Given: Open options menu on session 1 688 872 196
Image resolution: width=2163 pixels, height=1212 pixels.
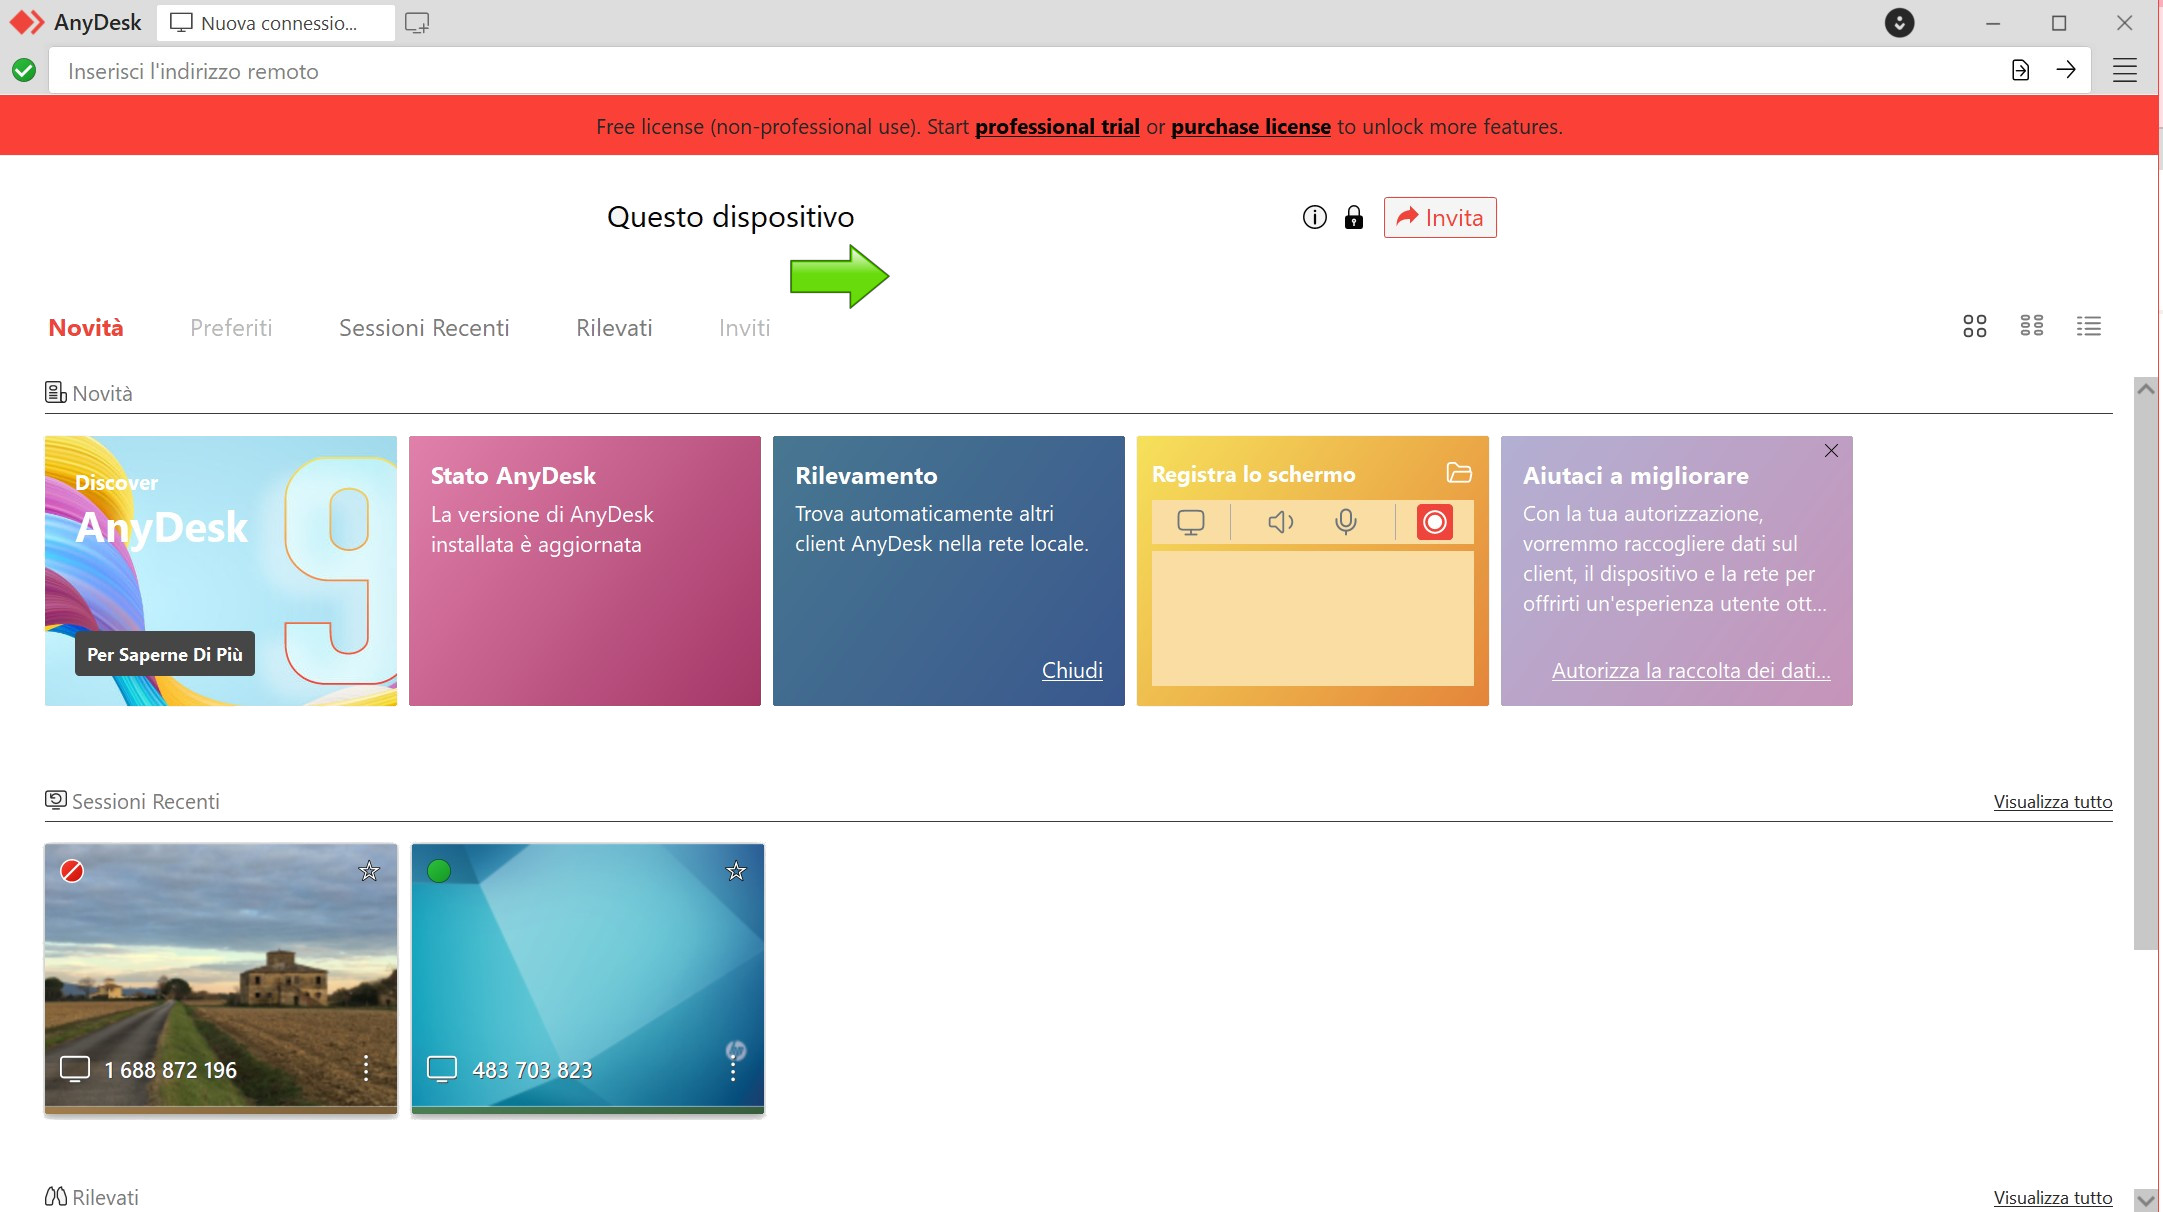Looking at the screenshot, I should click(366, 1069).
